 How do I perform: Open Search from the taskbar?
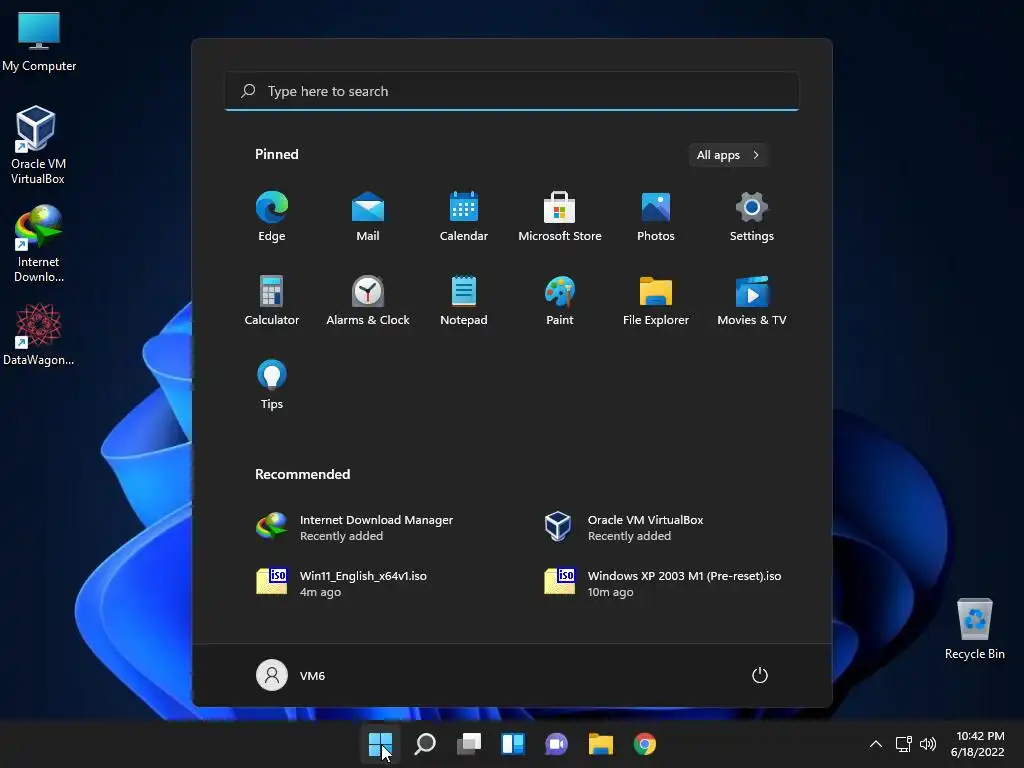[x=425, y=744]
